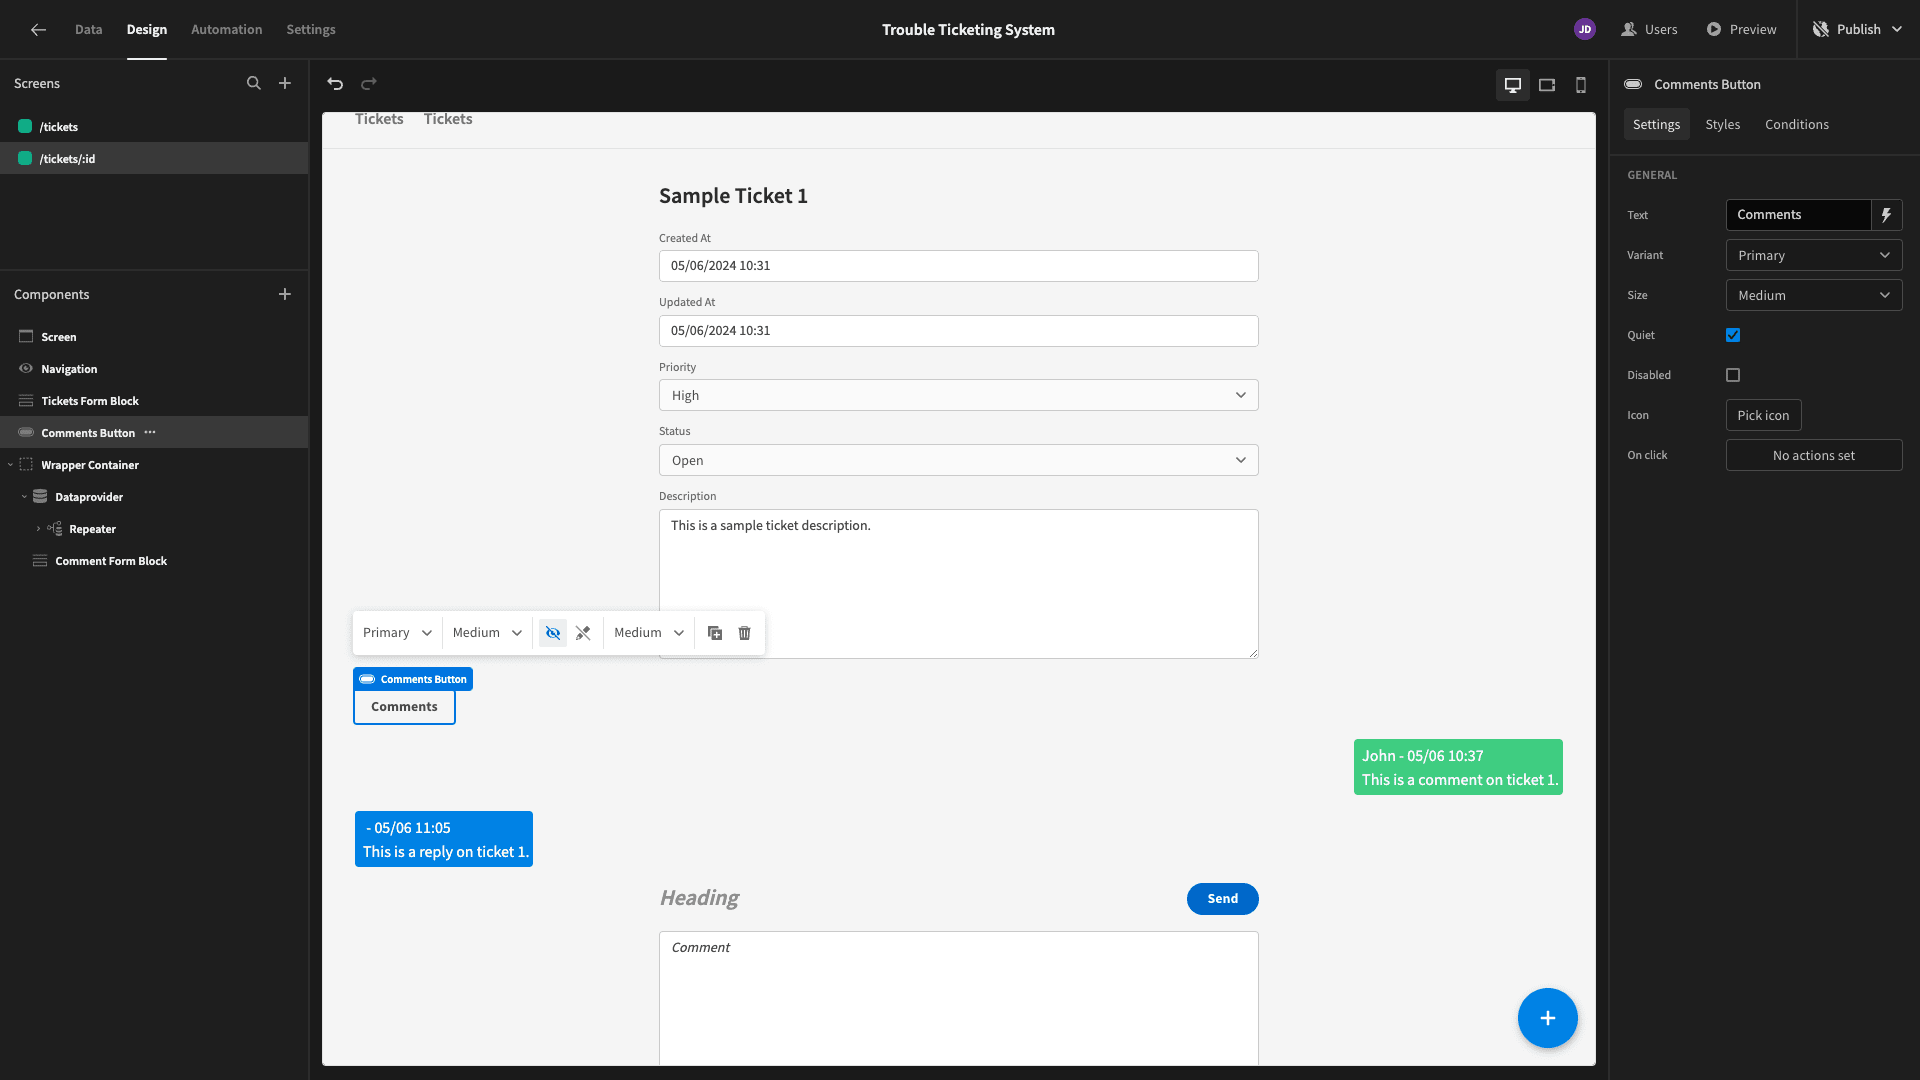
Task: Duplicate the Comments Button component
Action: [x=715, y=633]
